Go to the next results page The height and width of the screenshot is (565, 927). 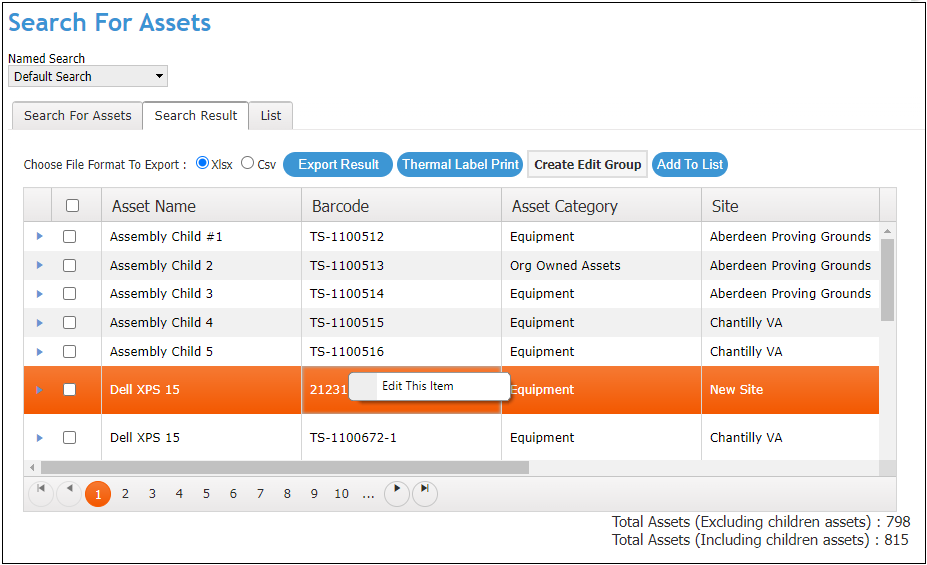click(397, 493)
